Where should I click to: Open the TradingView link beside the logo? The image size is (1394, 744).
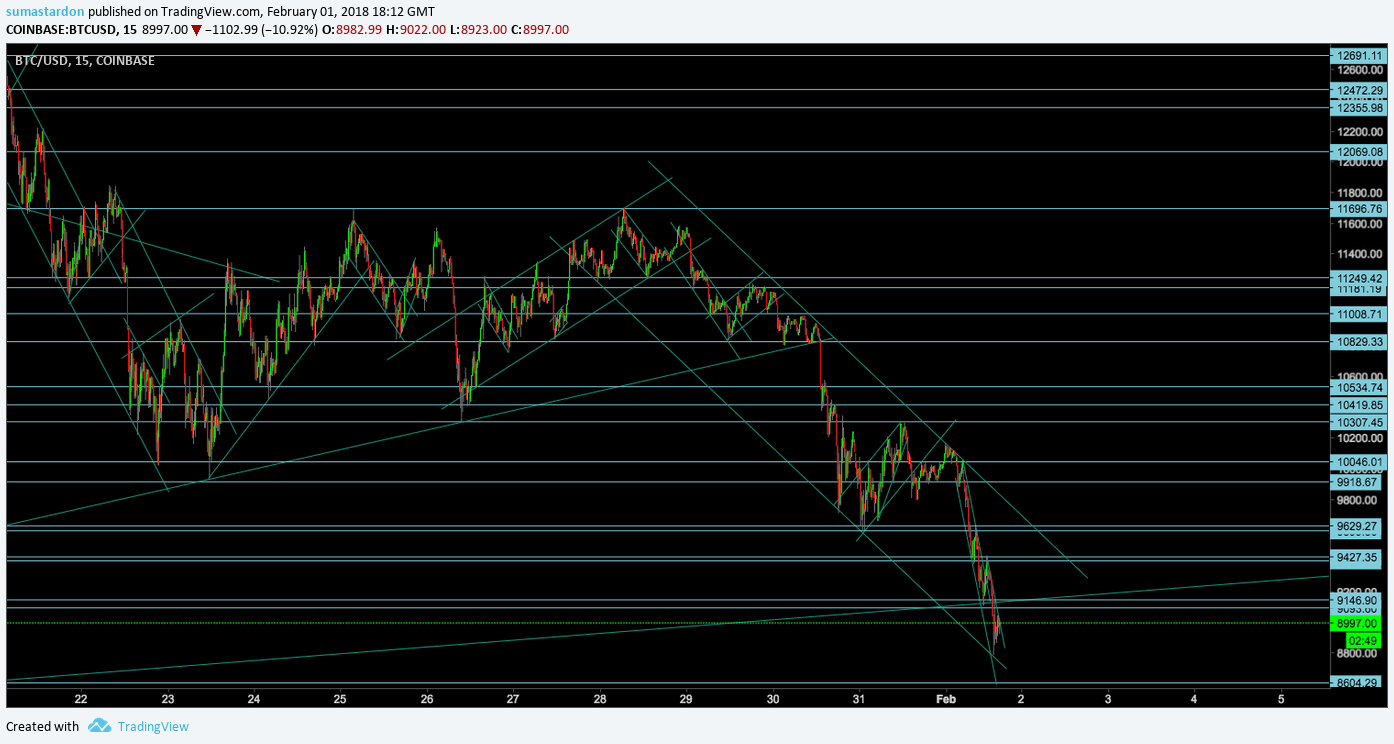[153, 727]
